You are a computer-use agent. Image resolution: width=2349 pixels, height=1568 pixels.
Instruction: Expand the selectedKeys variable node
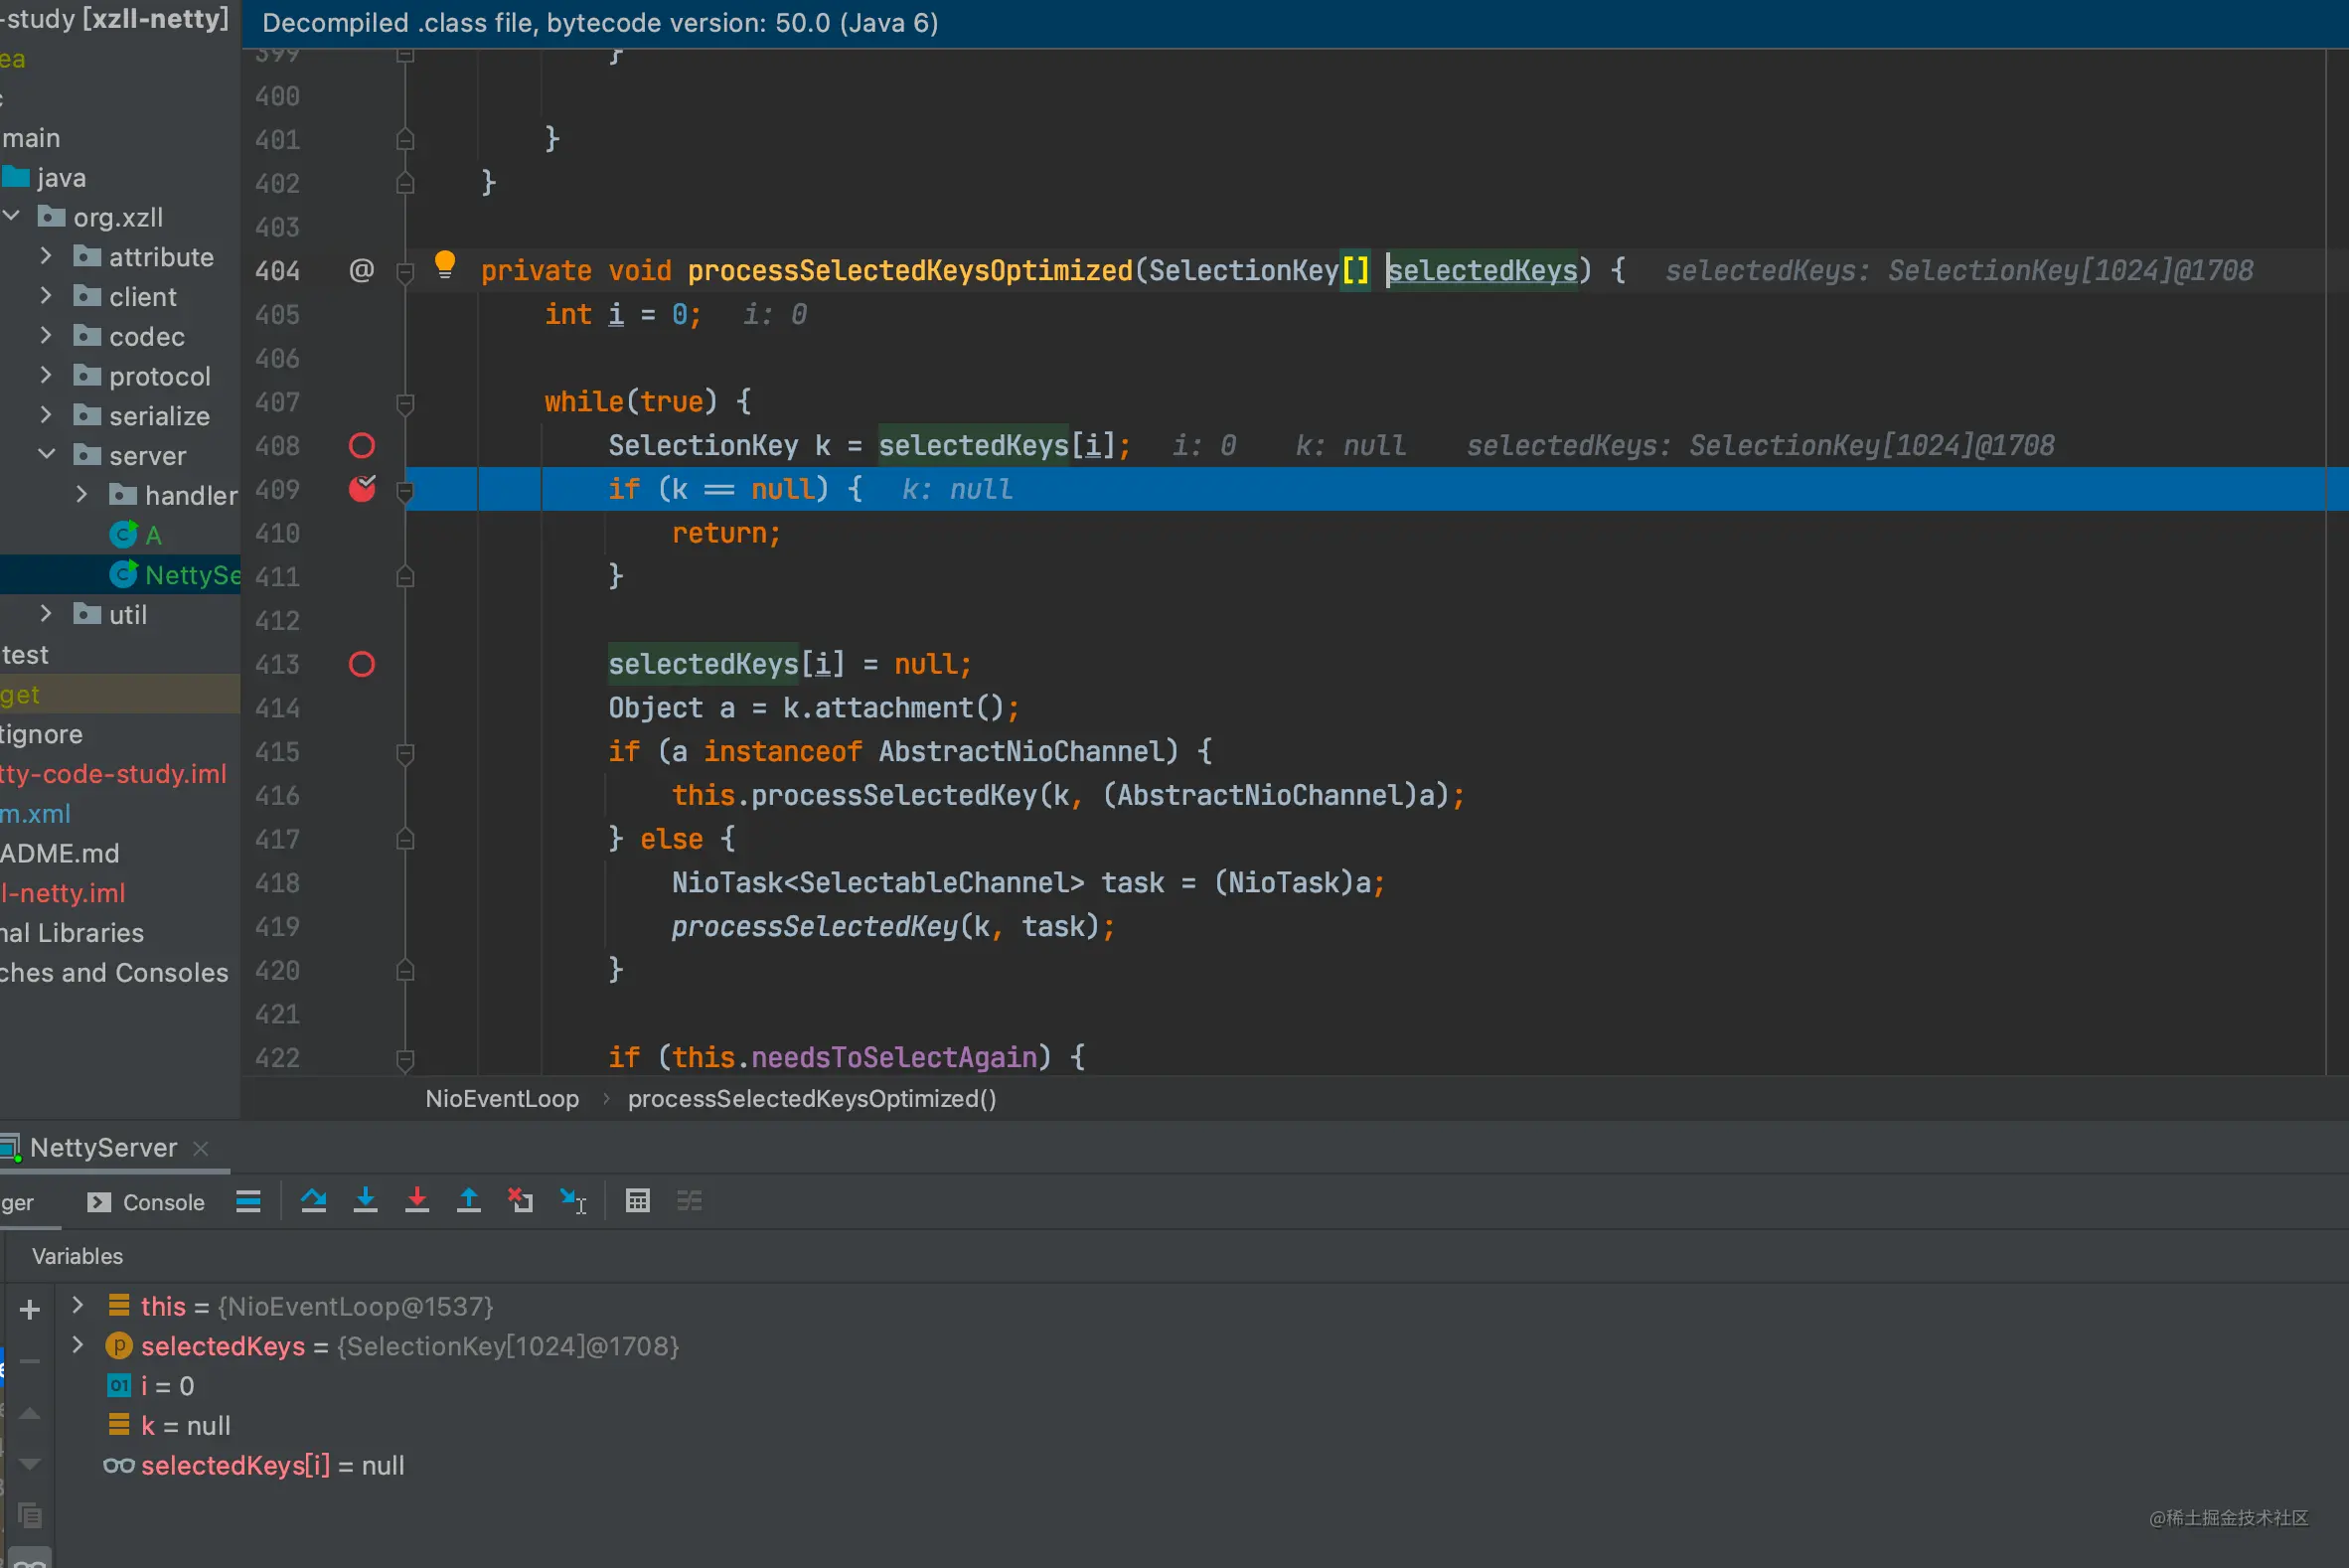77,1345
